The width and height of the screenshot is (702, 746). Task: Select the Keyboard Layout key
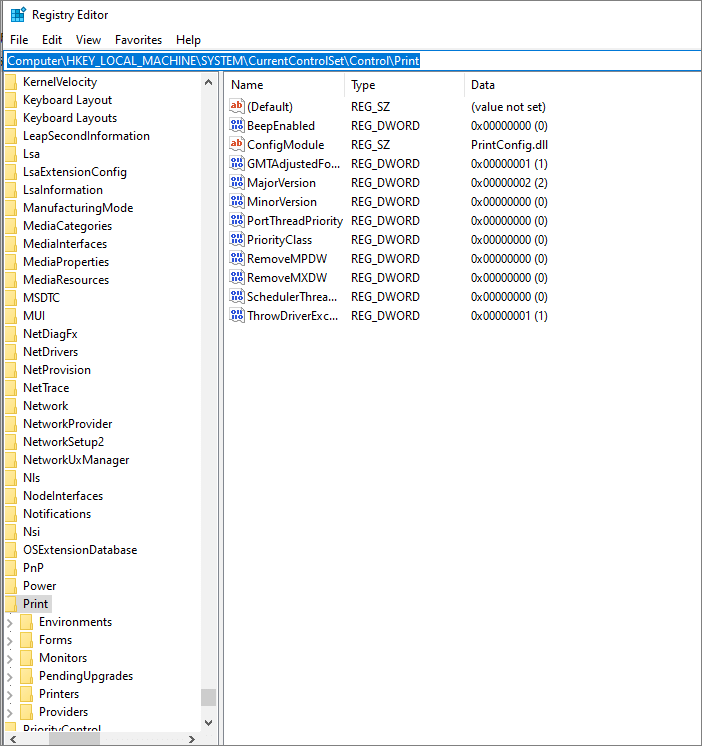click(x=68, y=100)
